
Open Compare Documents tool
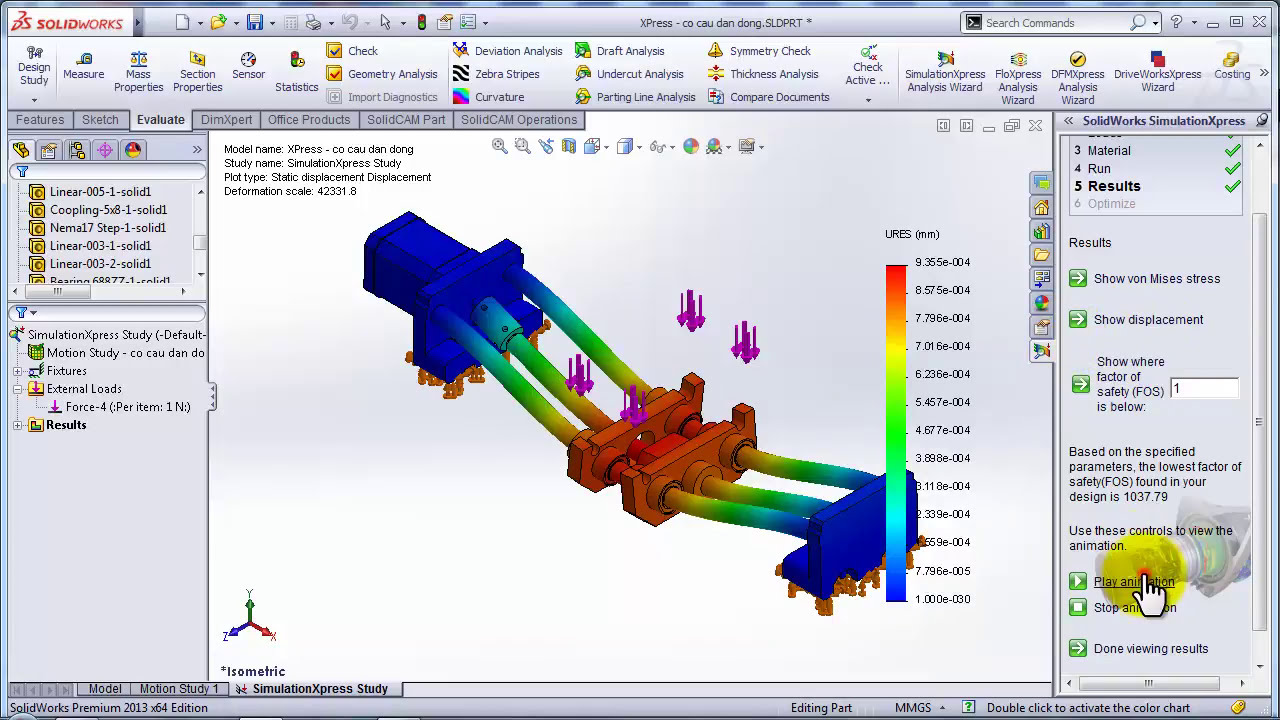click(x=769, y=97)
